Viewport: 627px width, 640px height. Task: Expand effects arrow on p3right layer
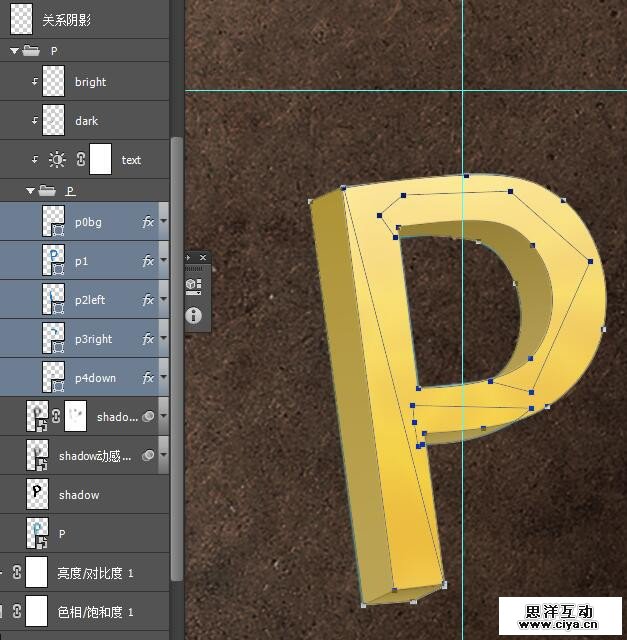163,339
